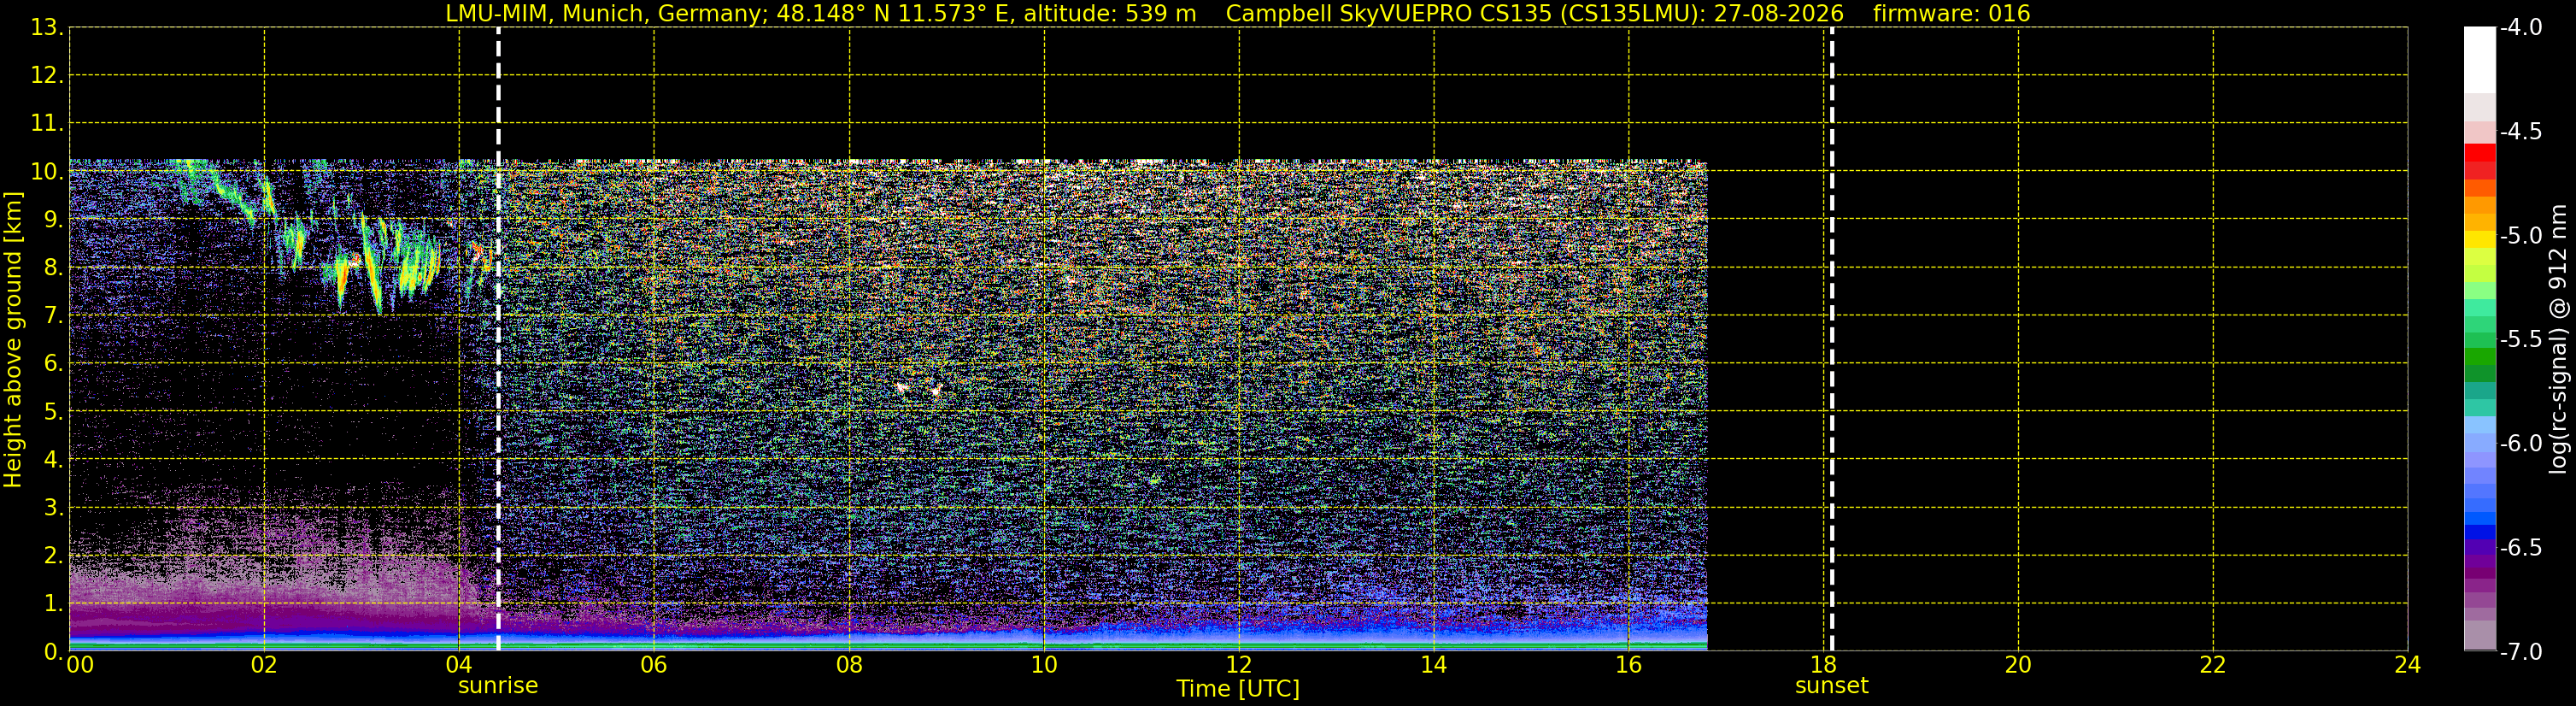Click the x-axis tick label '04'
2576x706 pixels.
pos(459,665)
